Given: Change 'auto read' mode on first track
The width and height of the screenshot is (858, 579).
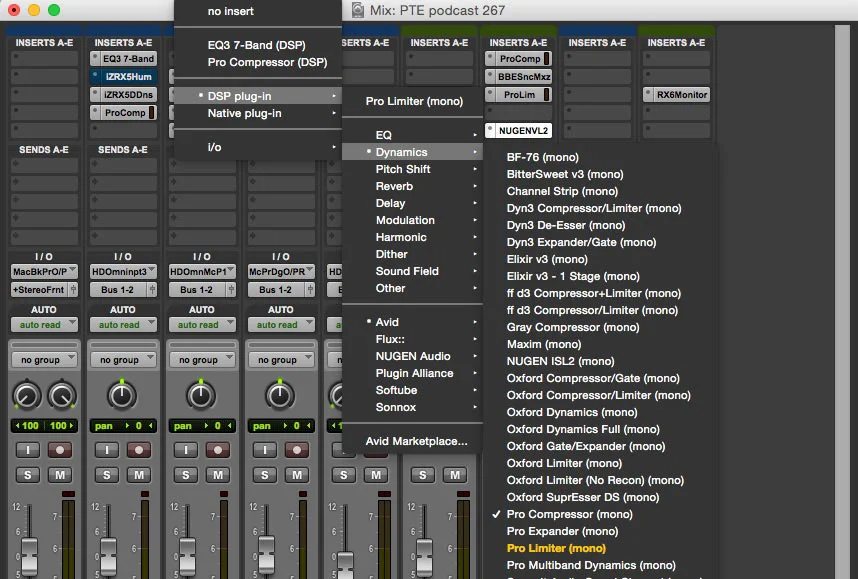Looking at the screenshot, I should point(44,325).
